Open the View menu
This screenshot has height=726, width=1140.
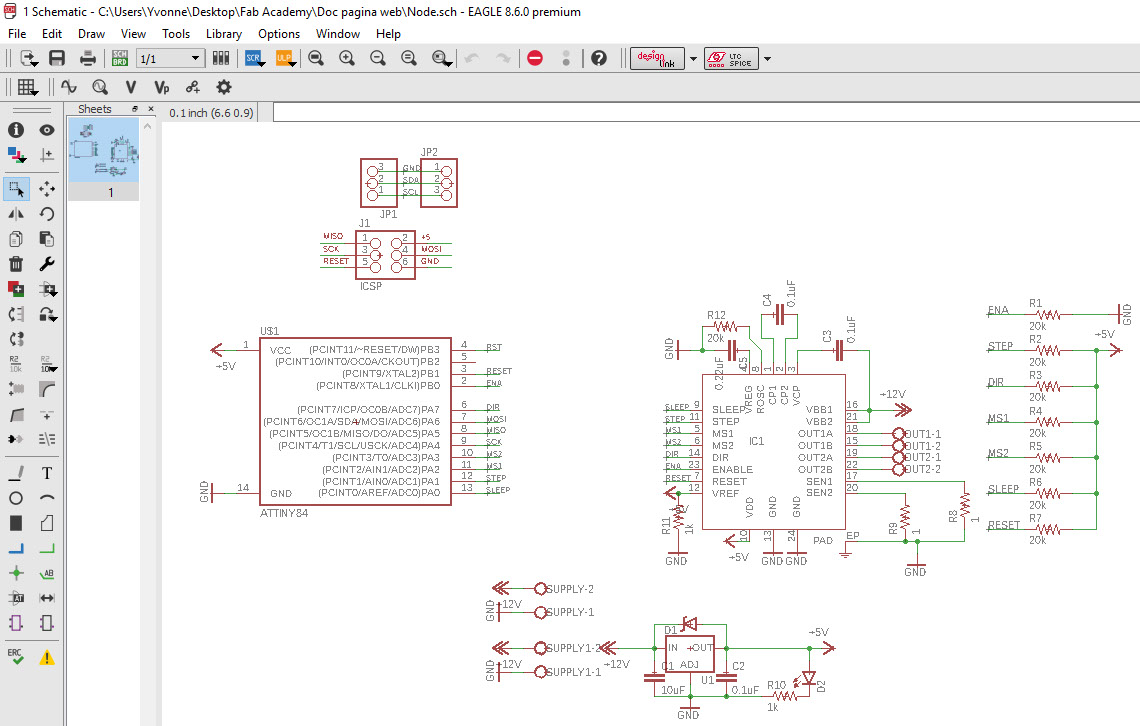[133, 33]
